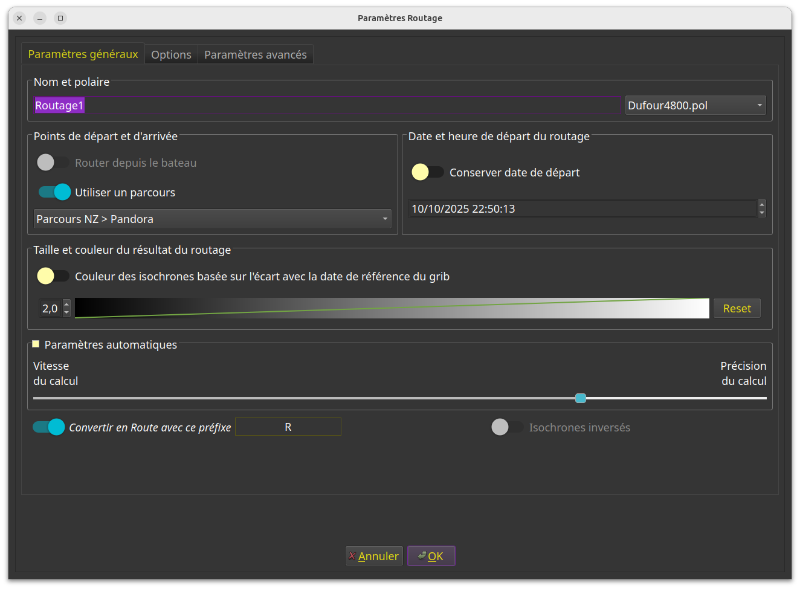Toggle isochrone color based on grib date
The height and width of the screenshot is (589, 800).
(x=53, y=276)
